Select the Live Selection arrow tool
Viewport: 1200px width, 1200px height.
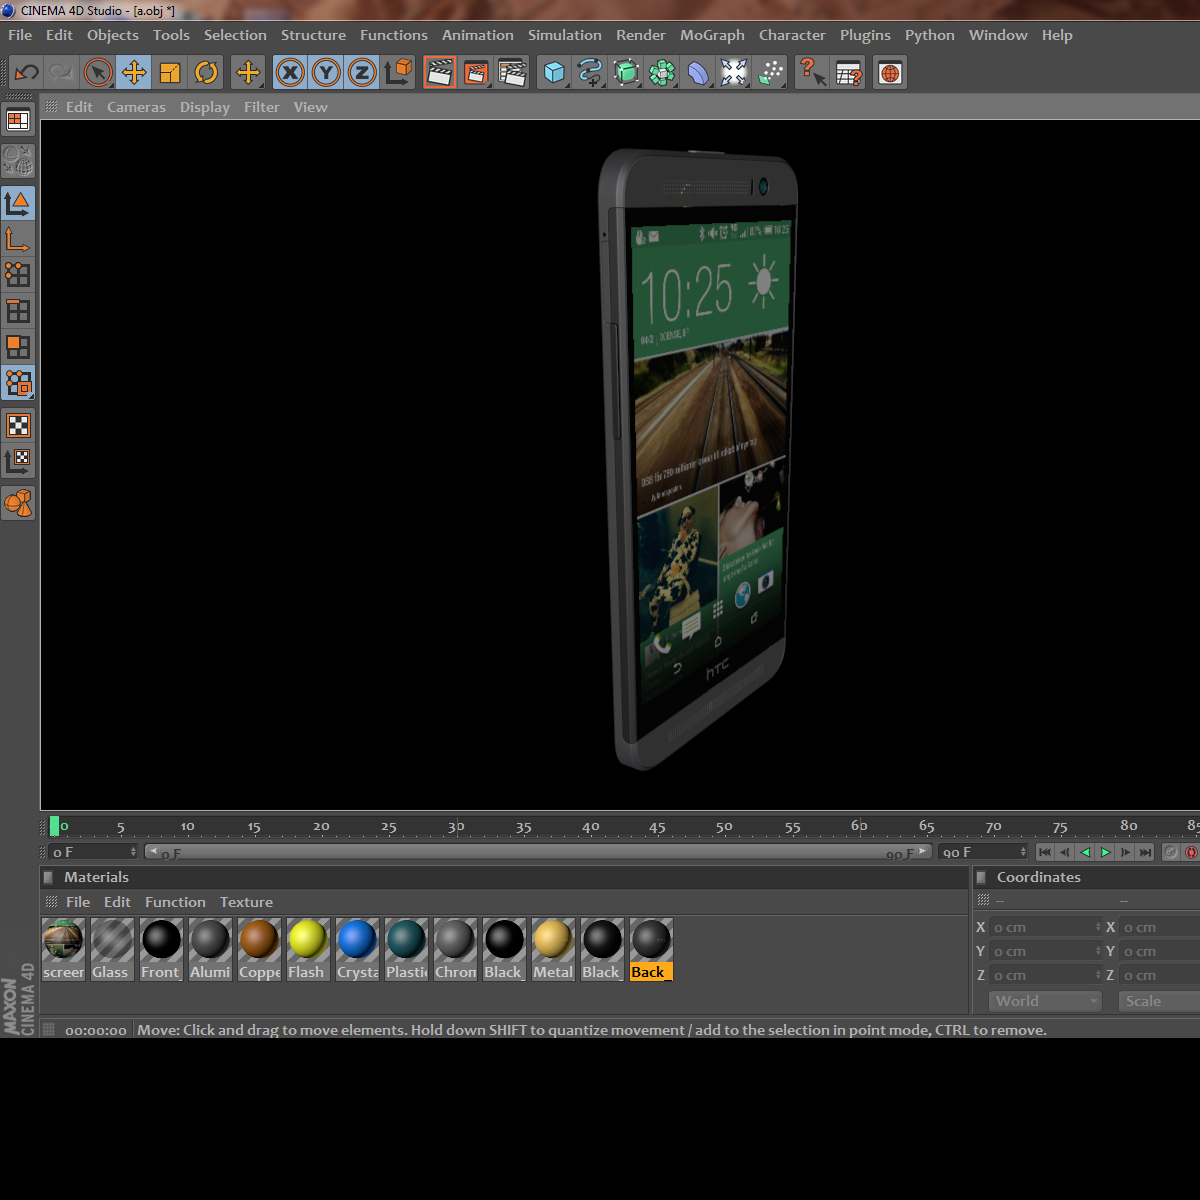[x=97, y=72]
